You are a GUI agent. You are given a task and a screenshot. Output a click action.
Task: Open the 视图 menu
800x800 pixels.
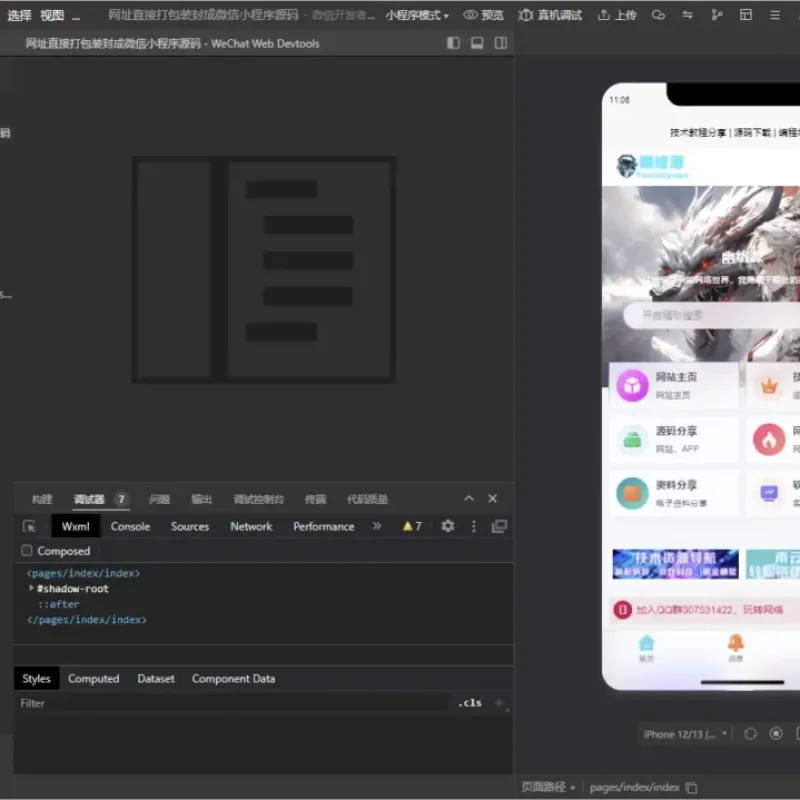click(x=52, y=15)
